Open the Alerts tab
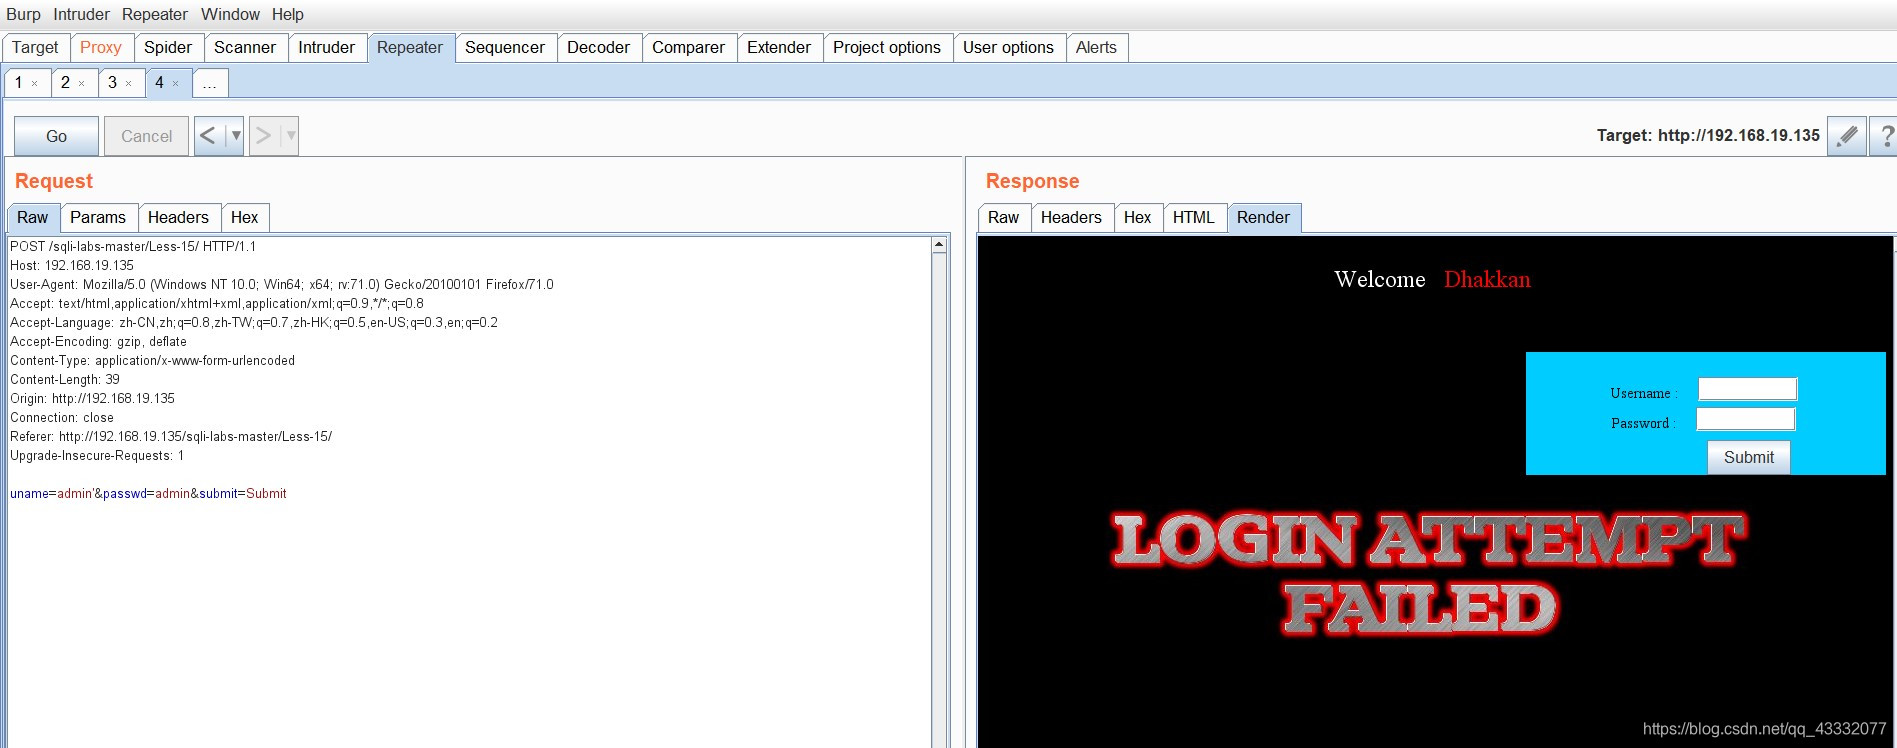The image size is (1897, 748). pyautogui.click(x=1096, y=47)
